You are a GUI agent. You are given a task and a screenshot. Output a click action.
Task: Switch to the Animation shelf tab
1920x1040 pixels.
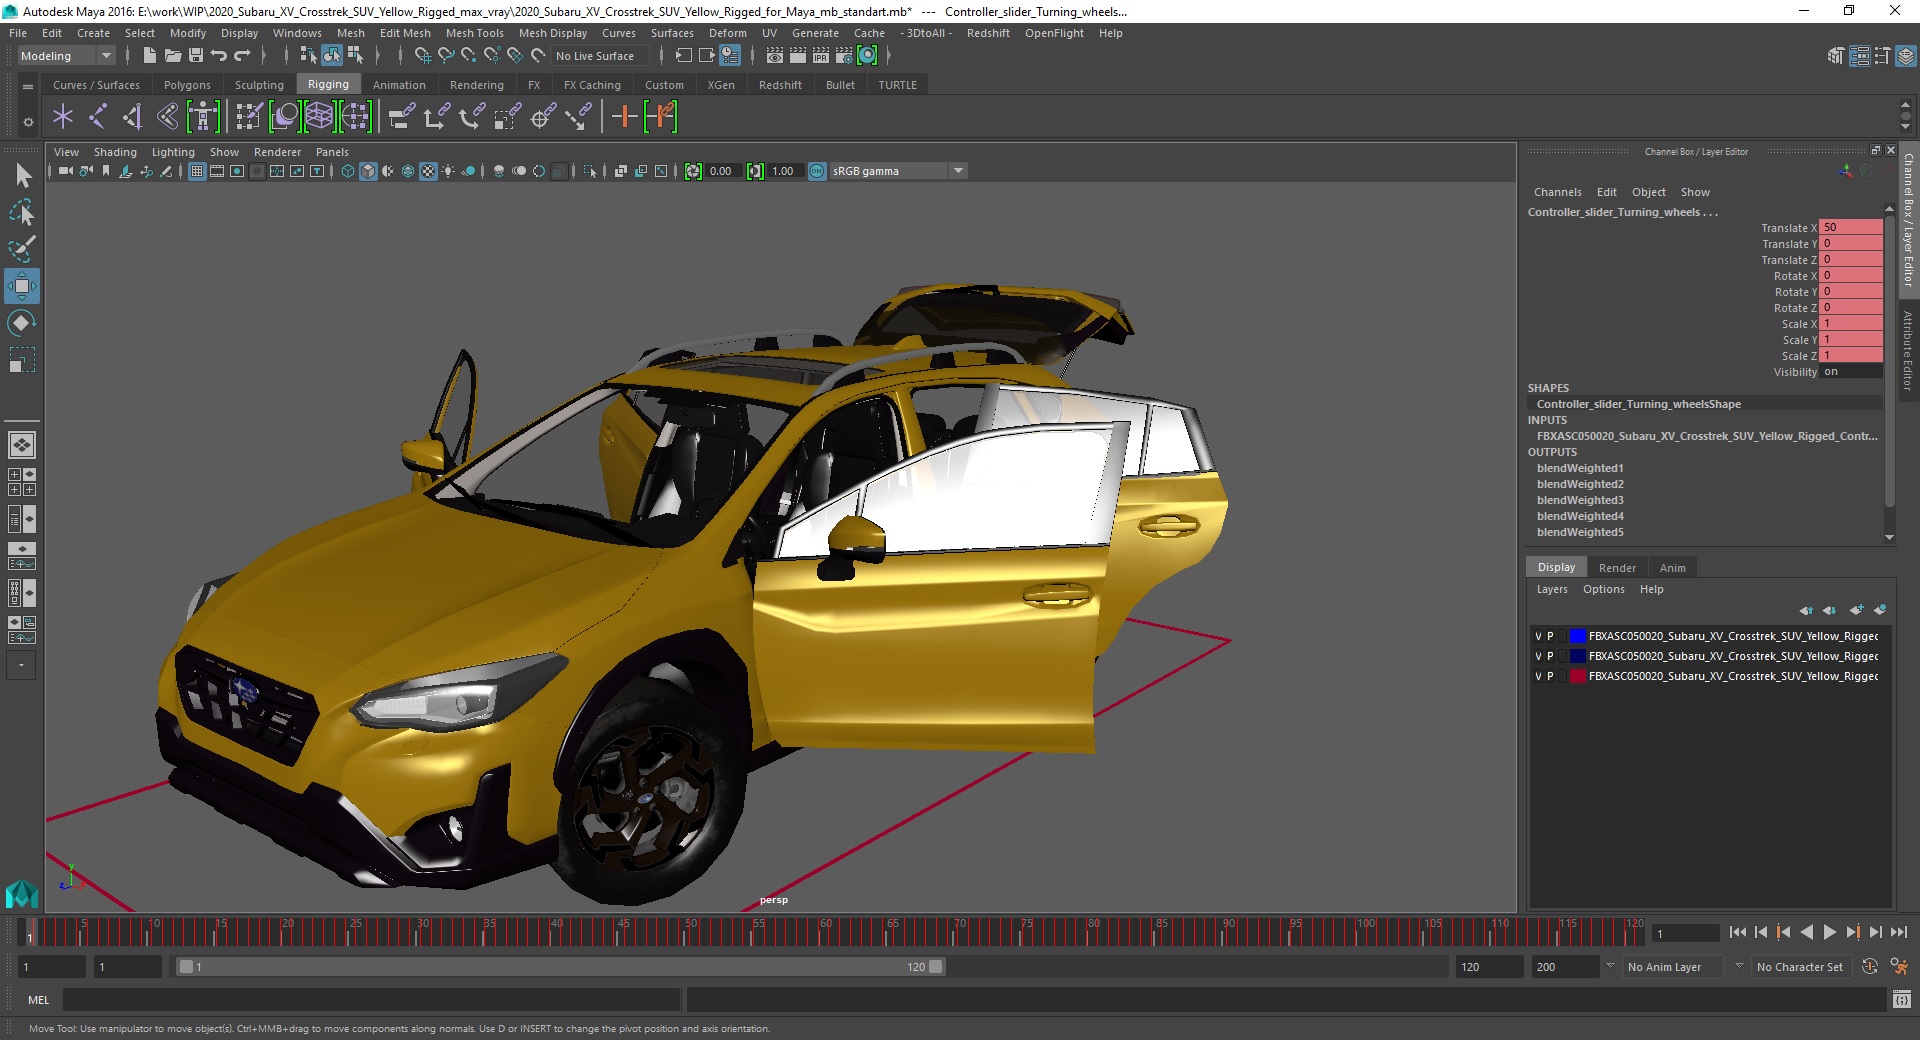[x=399, y=85]
